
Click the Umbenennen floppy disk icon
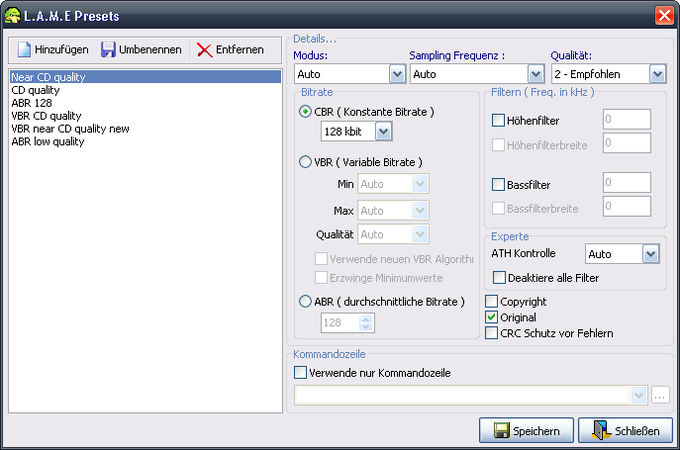108,49
